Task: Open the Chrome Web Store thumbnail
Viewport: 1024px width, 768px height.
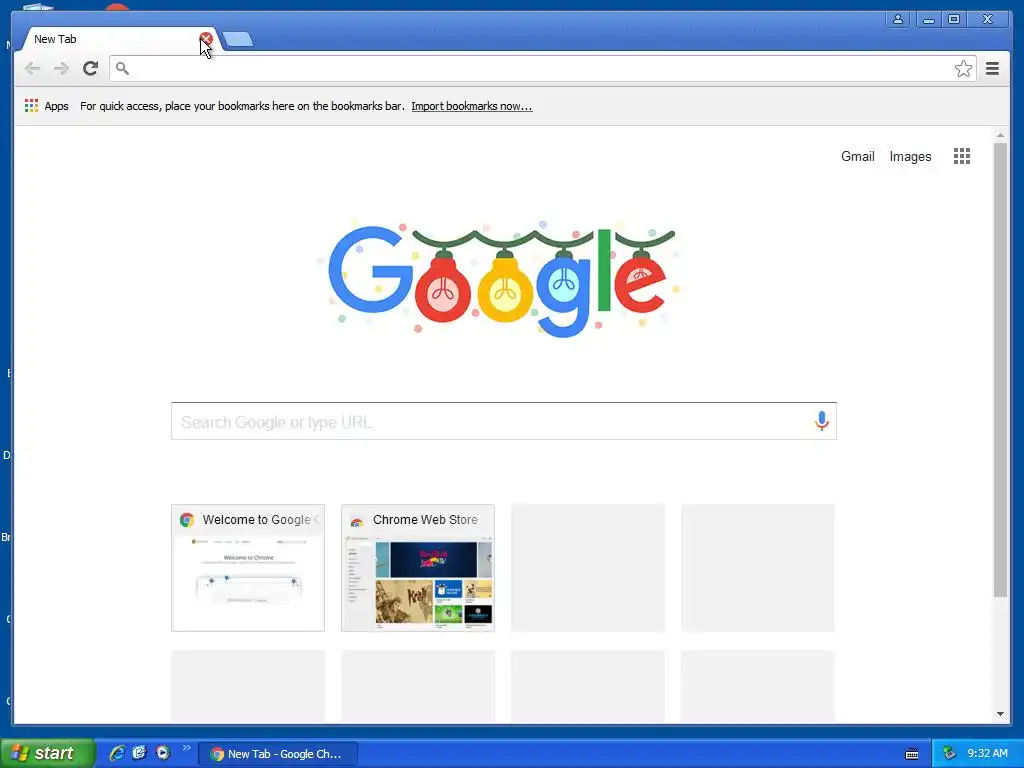Action: pos(418,568)
